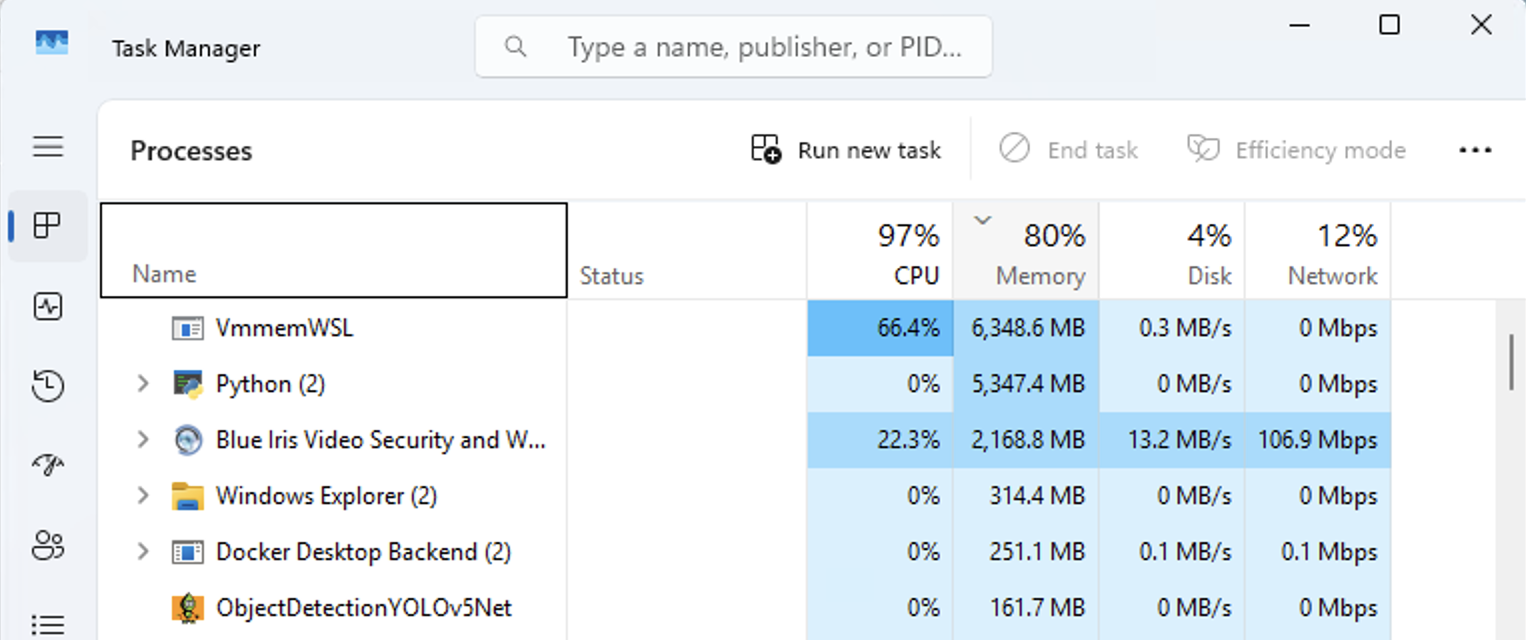Sort by the Status column header
Image resolution: width=1526 pixels, height=640 pixels.
tap(687, 250)
